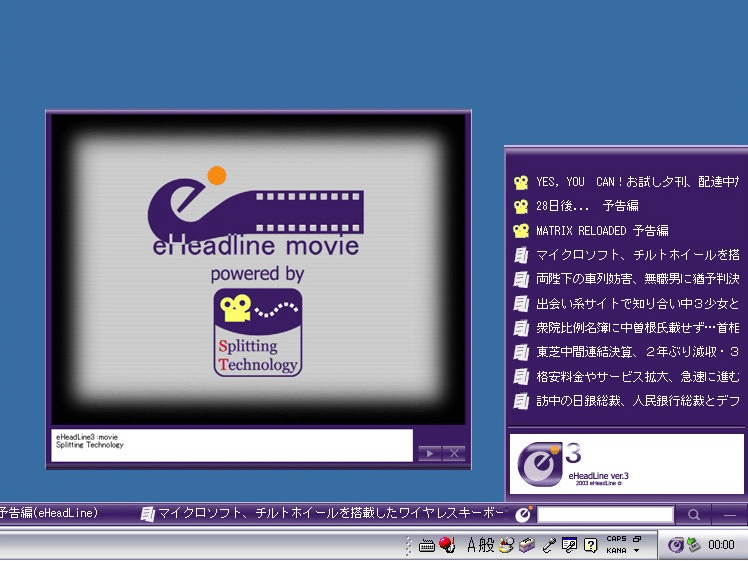Toggle KANA lock on the language bar
The image size is (748, 561).
616,551
